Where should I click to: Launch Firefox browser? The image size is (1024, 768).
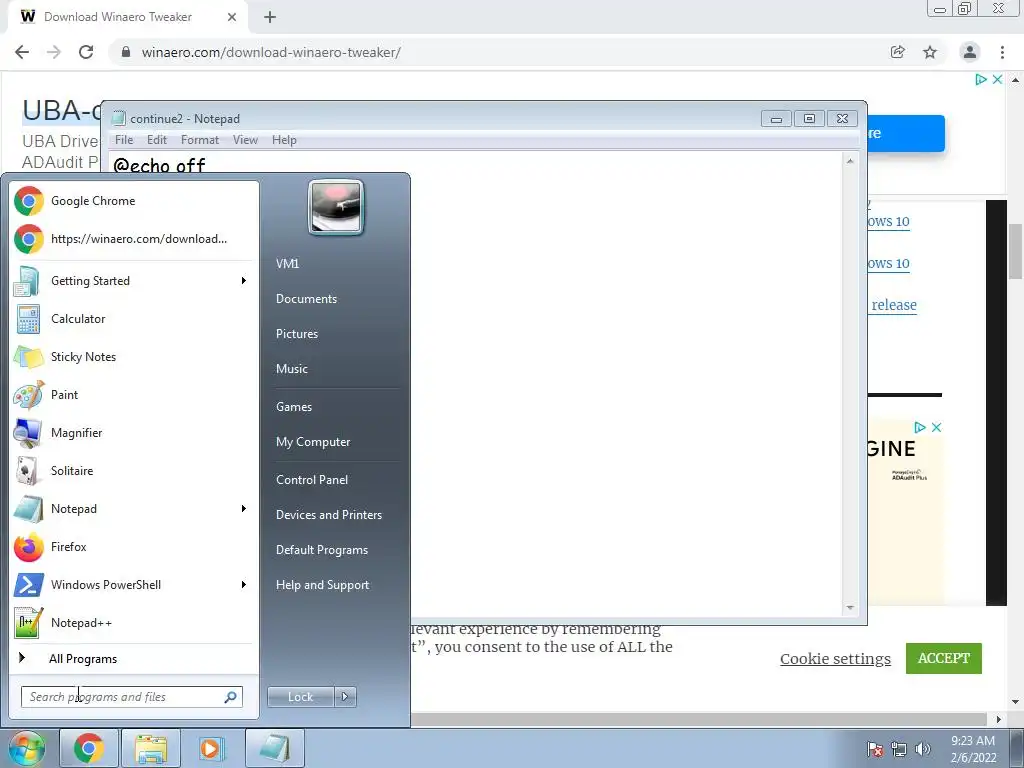tap(134, 547)
